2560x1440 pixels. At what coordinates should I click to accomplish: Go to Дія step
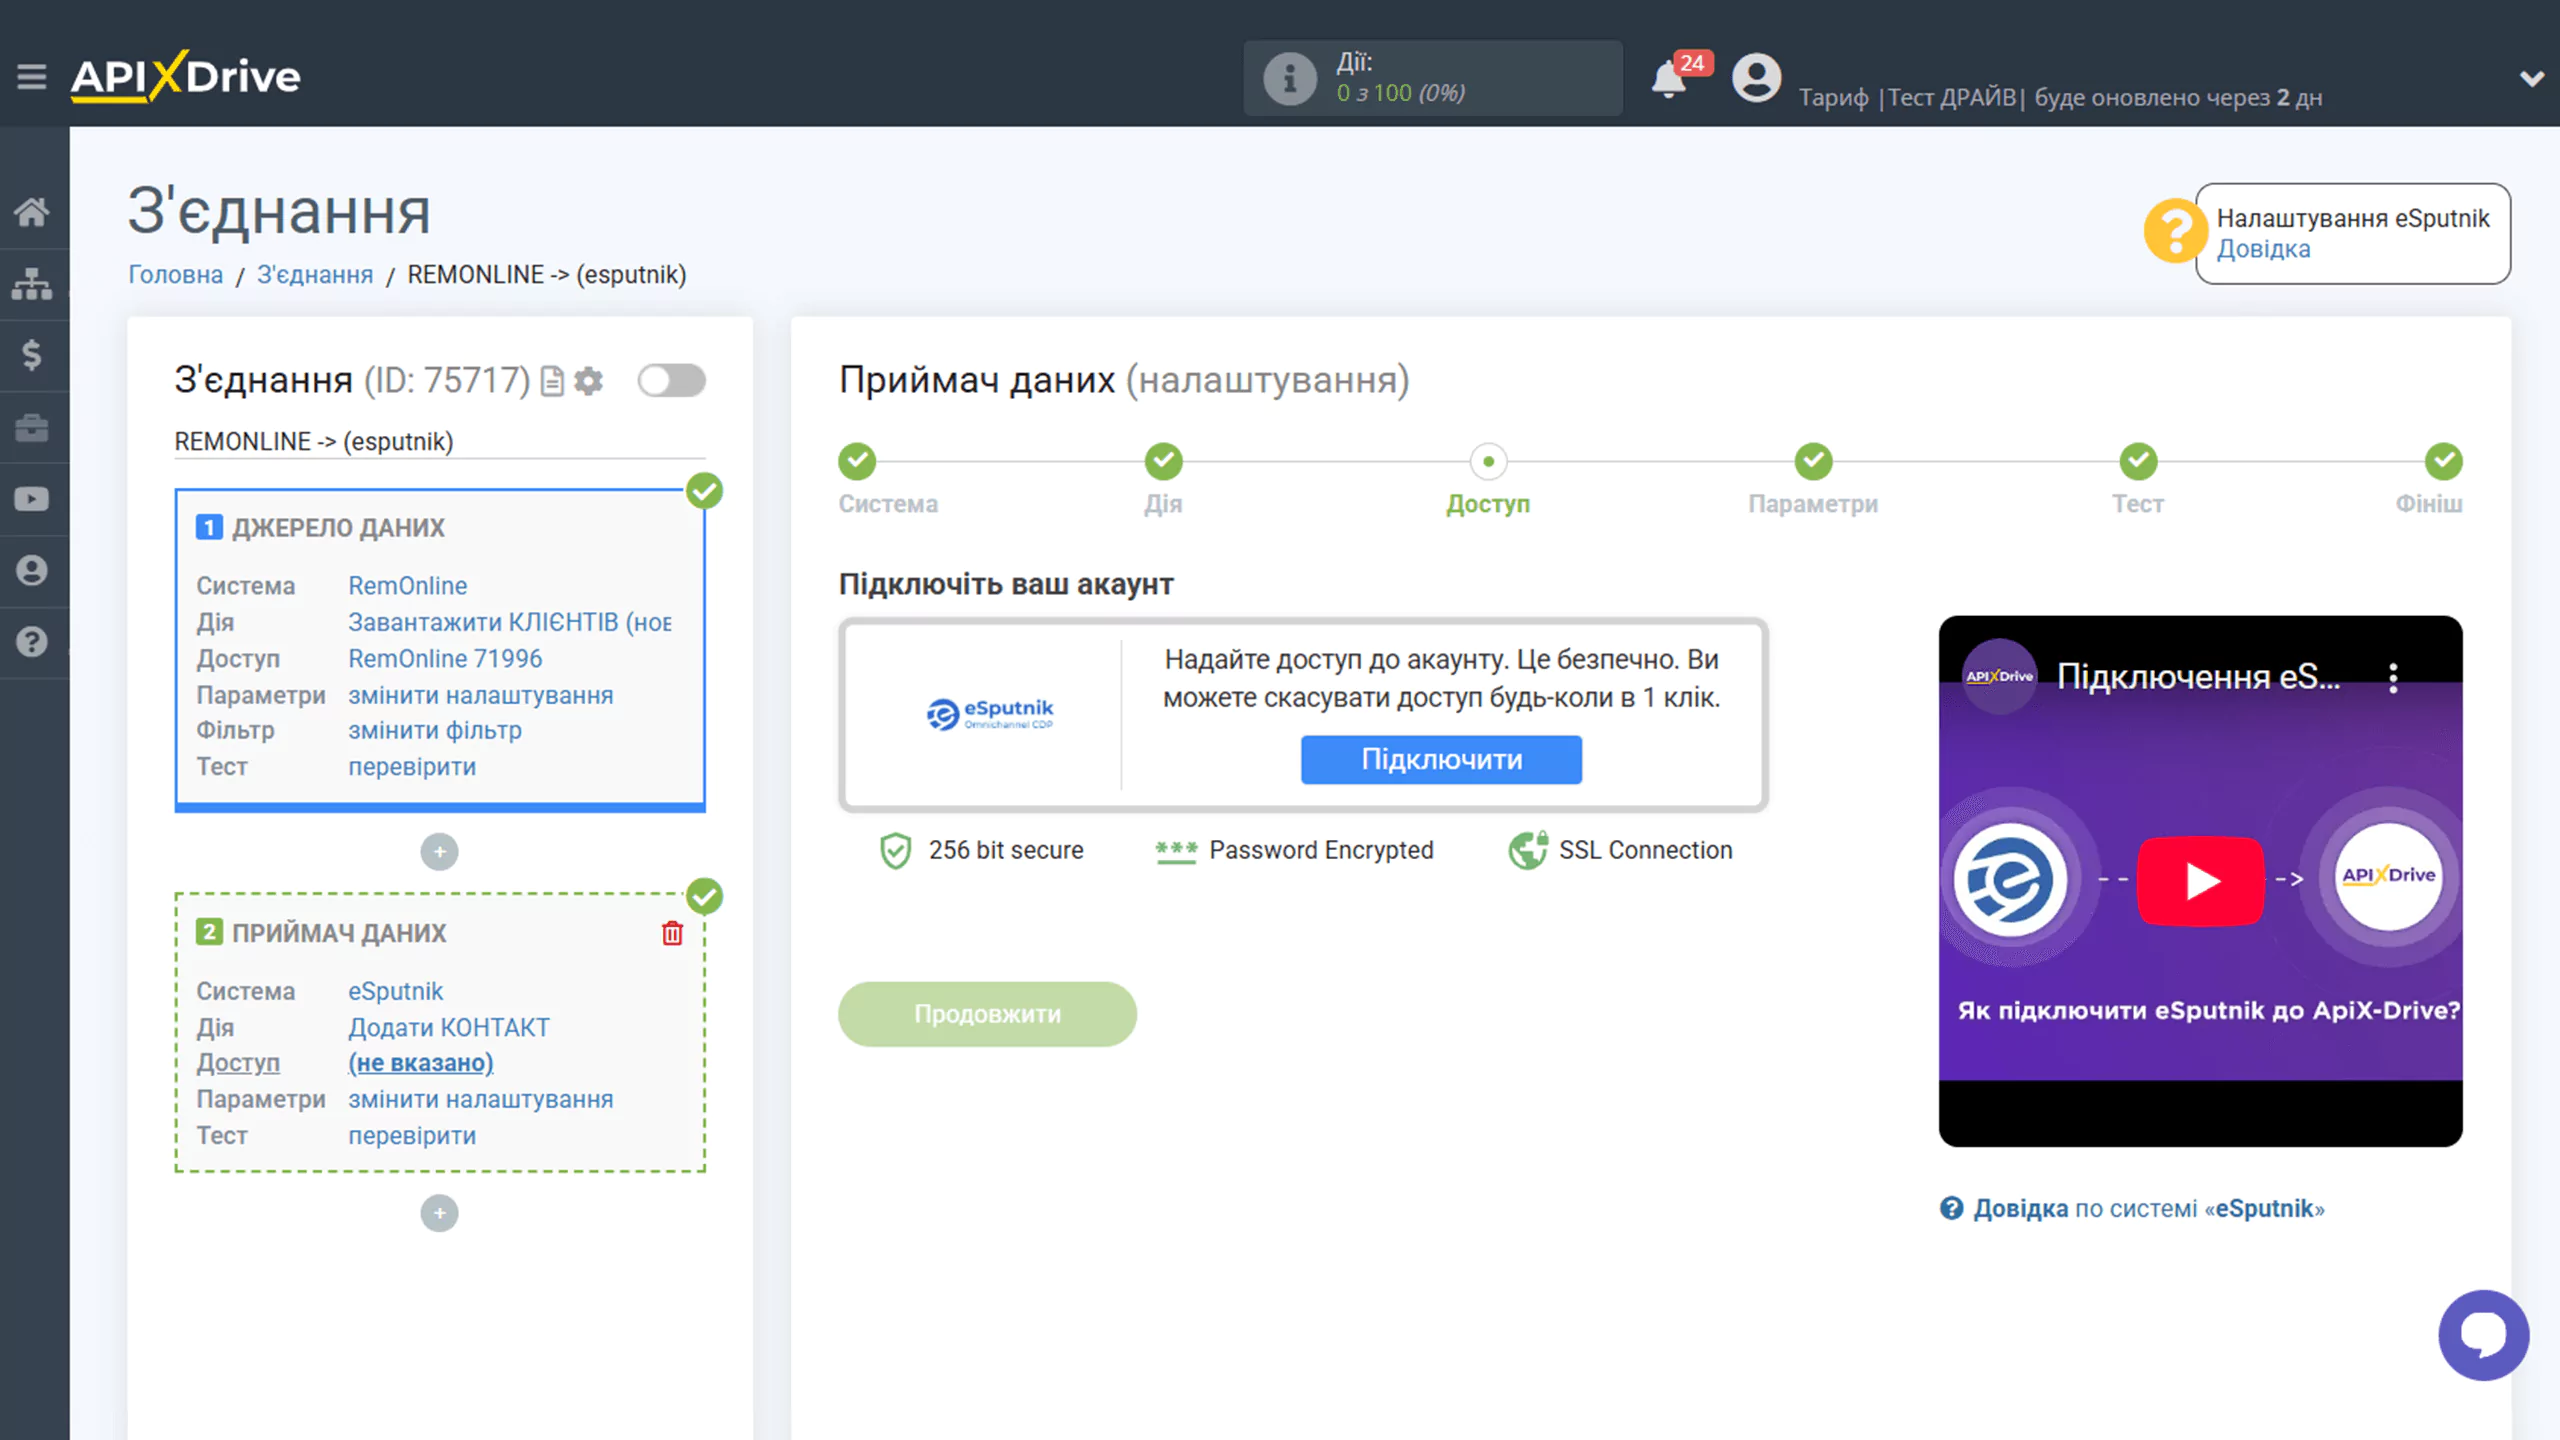click(1163, 462)
